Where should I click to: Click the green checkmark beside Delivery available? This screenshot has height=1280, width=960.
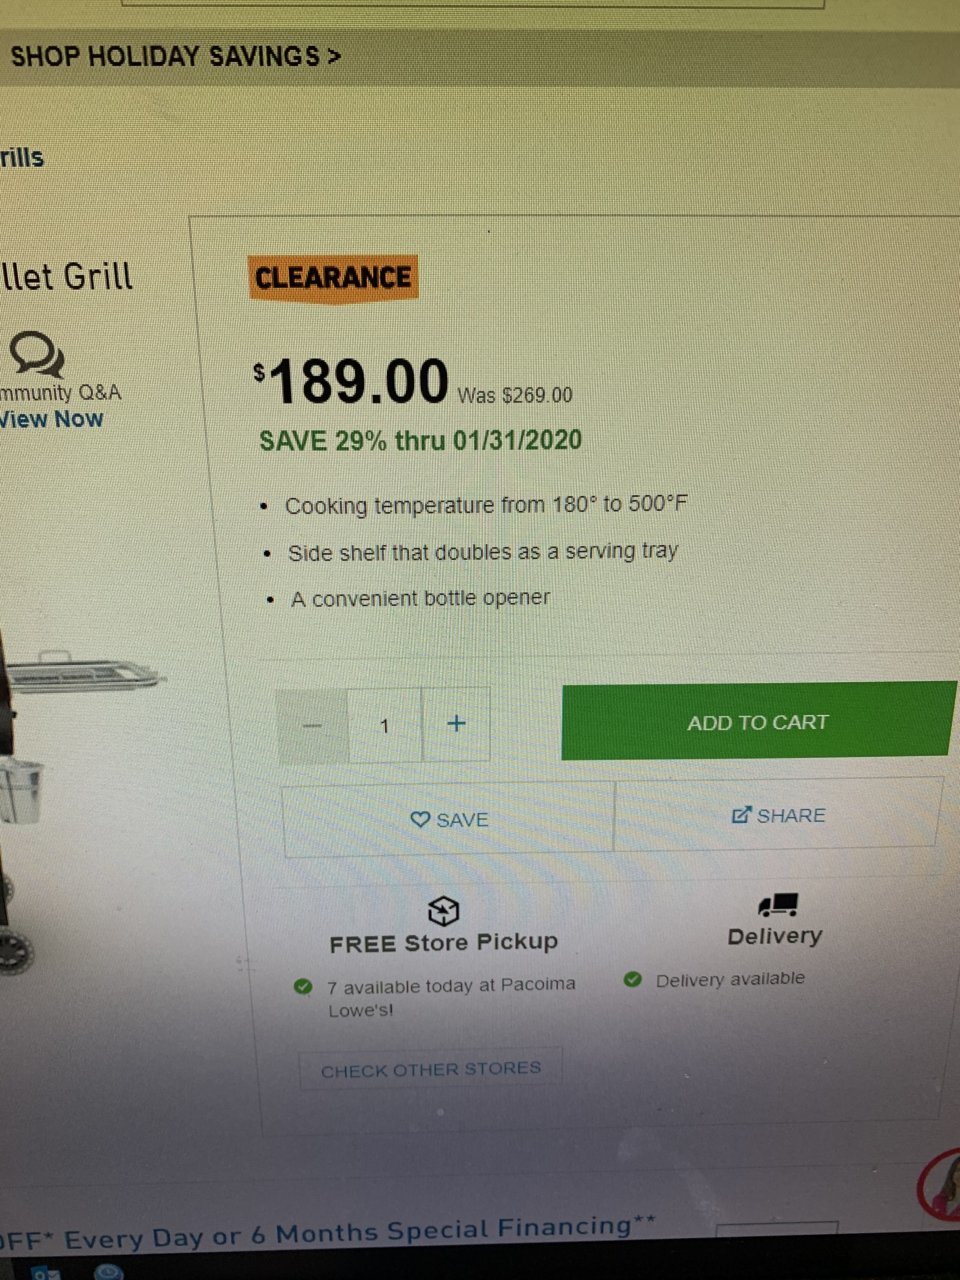[632, 979]
